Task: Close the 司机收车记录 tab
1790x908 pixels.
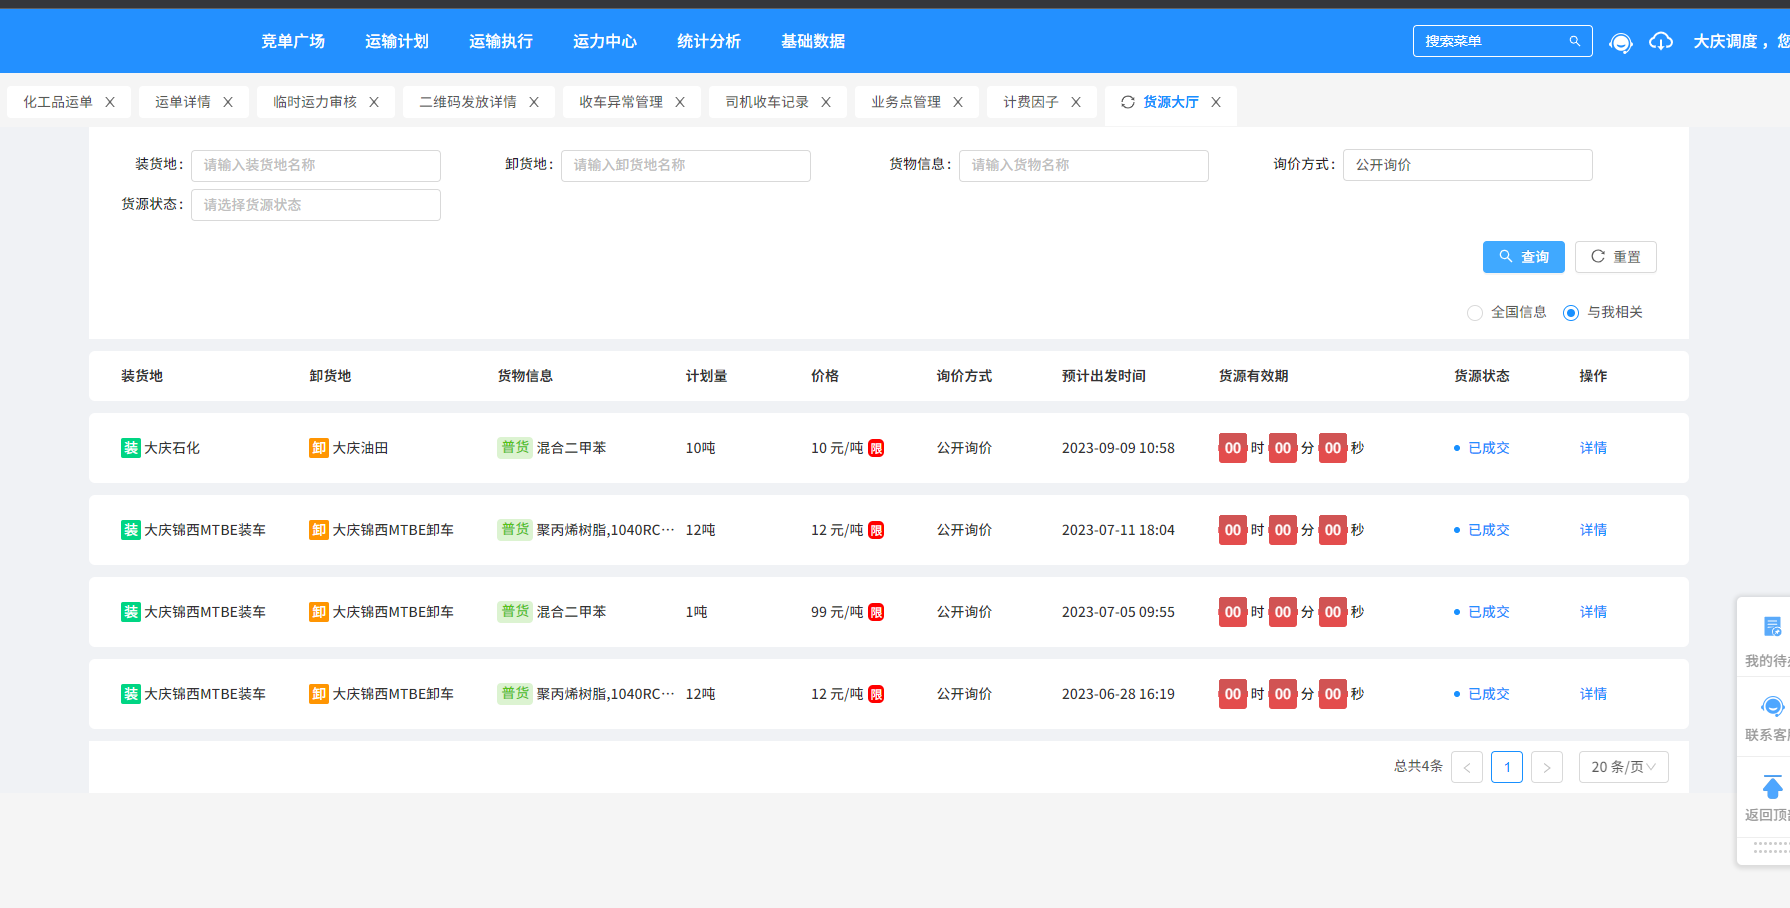Action: tap(826, 102)
